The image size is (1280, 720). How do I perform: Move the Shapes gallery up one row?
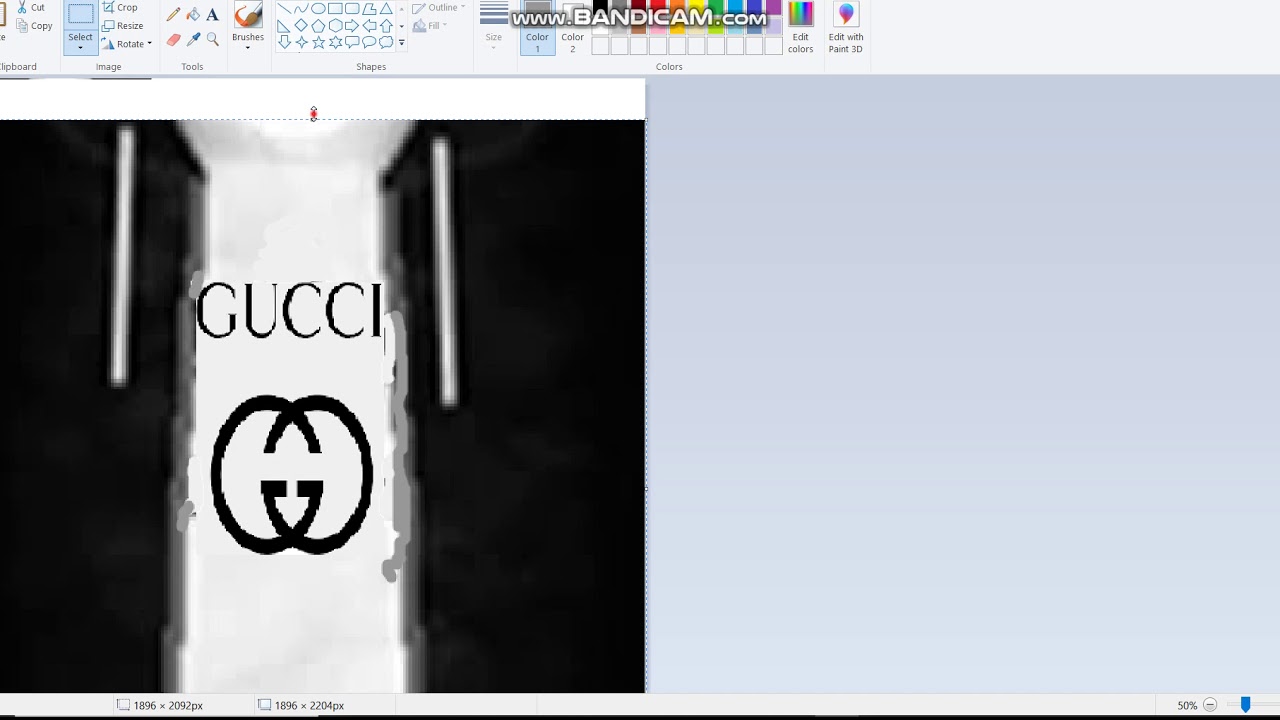pos(402,9)
